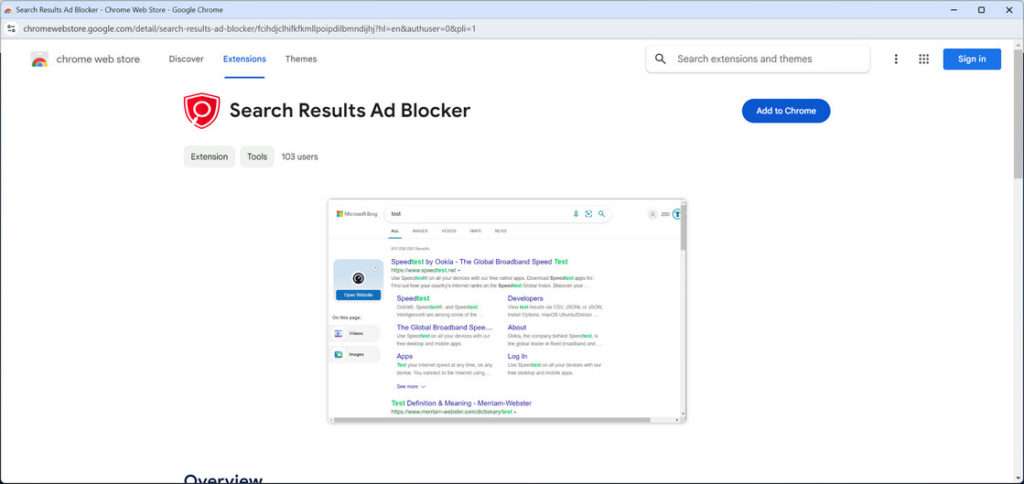Click the URL in the address bar

[x=249, y=29]
